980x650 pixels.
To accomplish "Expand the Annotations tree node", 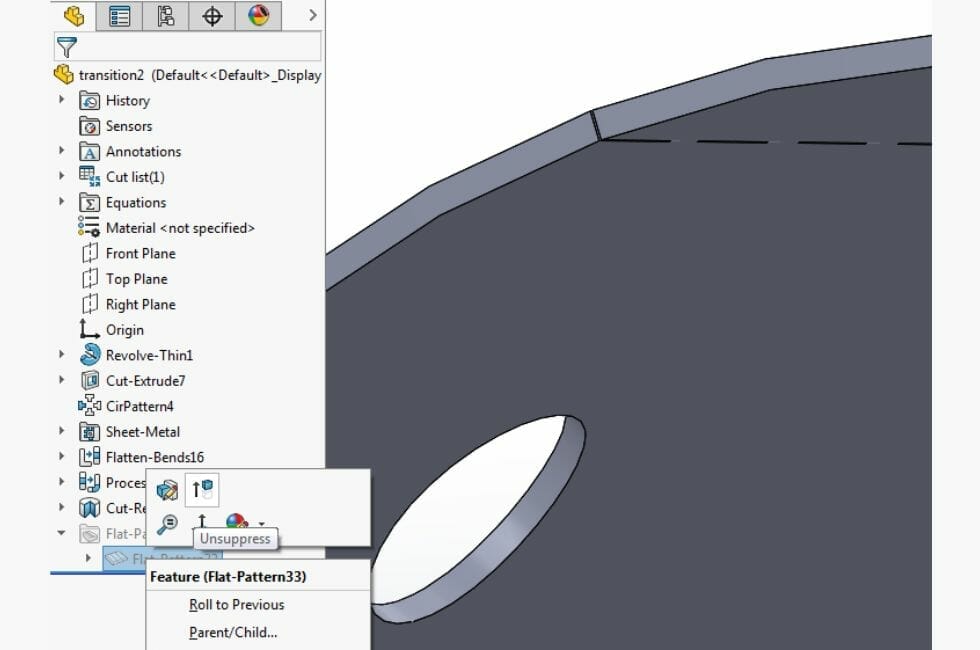I will click(63, 151).
